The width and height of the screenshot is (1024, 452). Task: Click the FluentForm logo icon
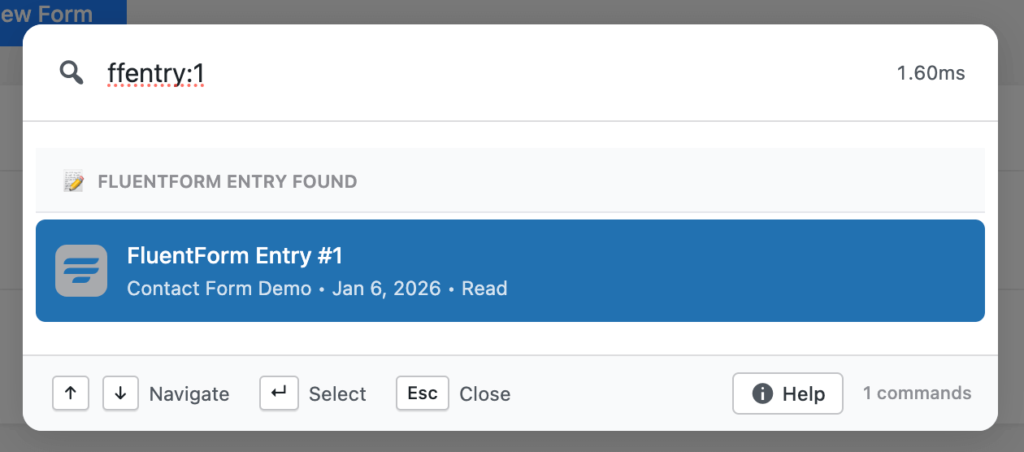(81, 270)
